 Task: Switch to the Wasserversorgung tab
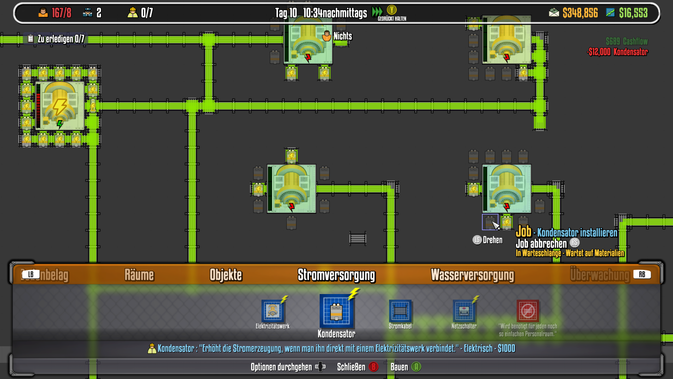472,275
